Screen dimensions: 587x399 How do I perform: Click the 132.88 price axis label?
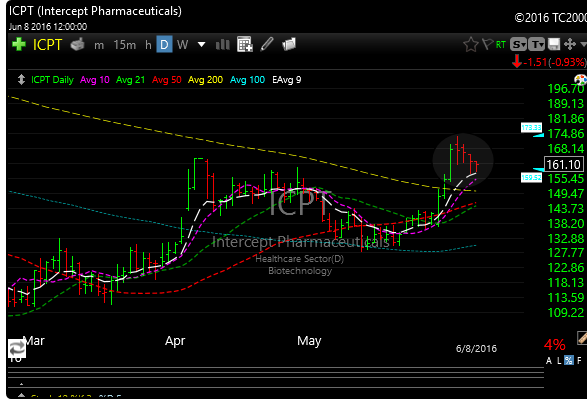pyautogui.click(x=565, y=238)
